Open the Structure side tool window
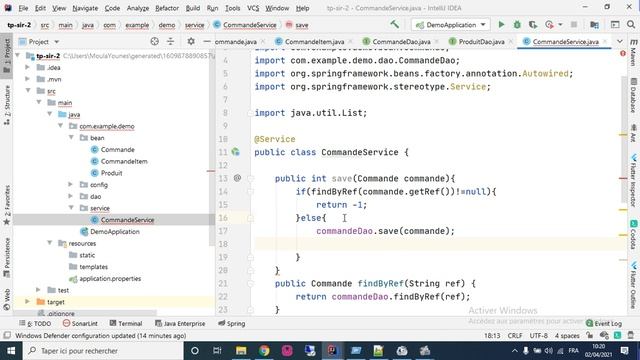640x360 pixels. pos(7,105)
